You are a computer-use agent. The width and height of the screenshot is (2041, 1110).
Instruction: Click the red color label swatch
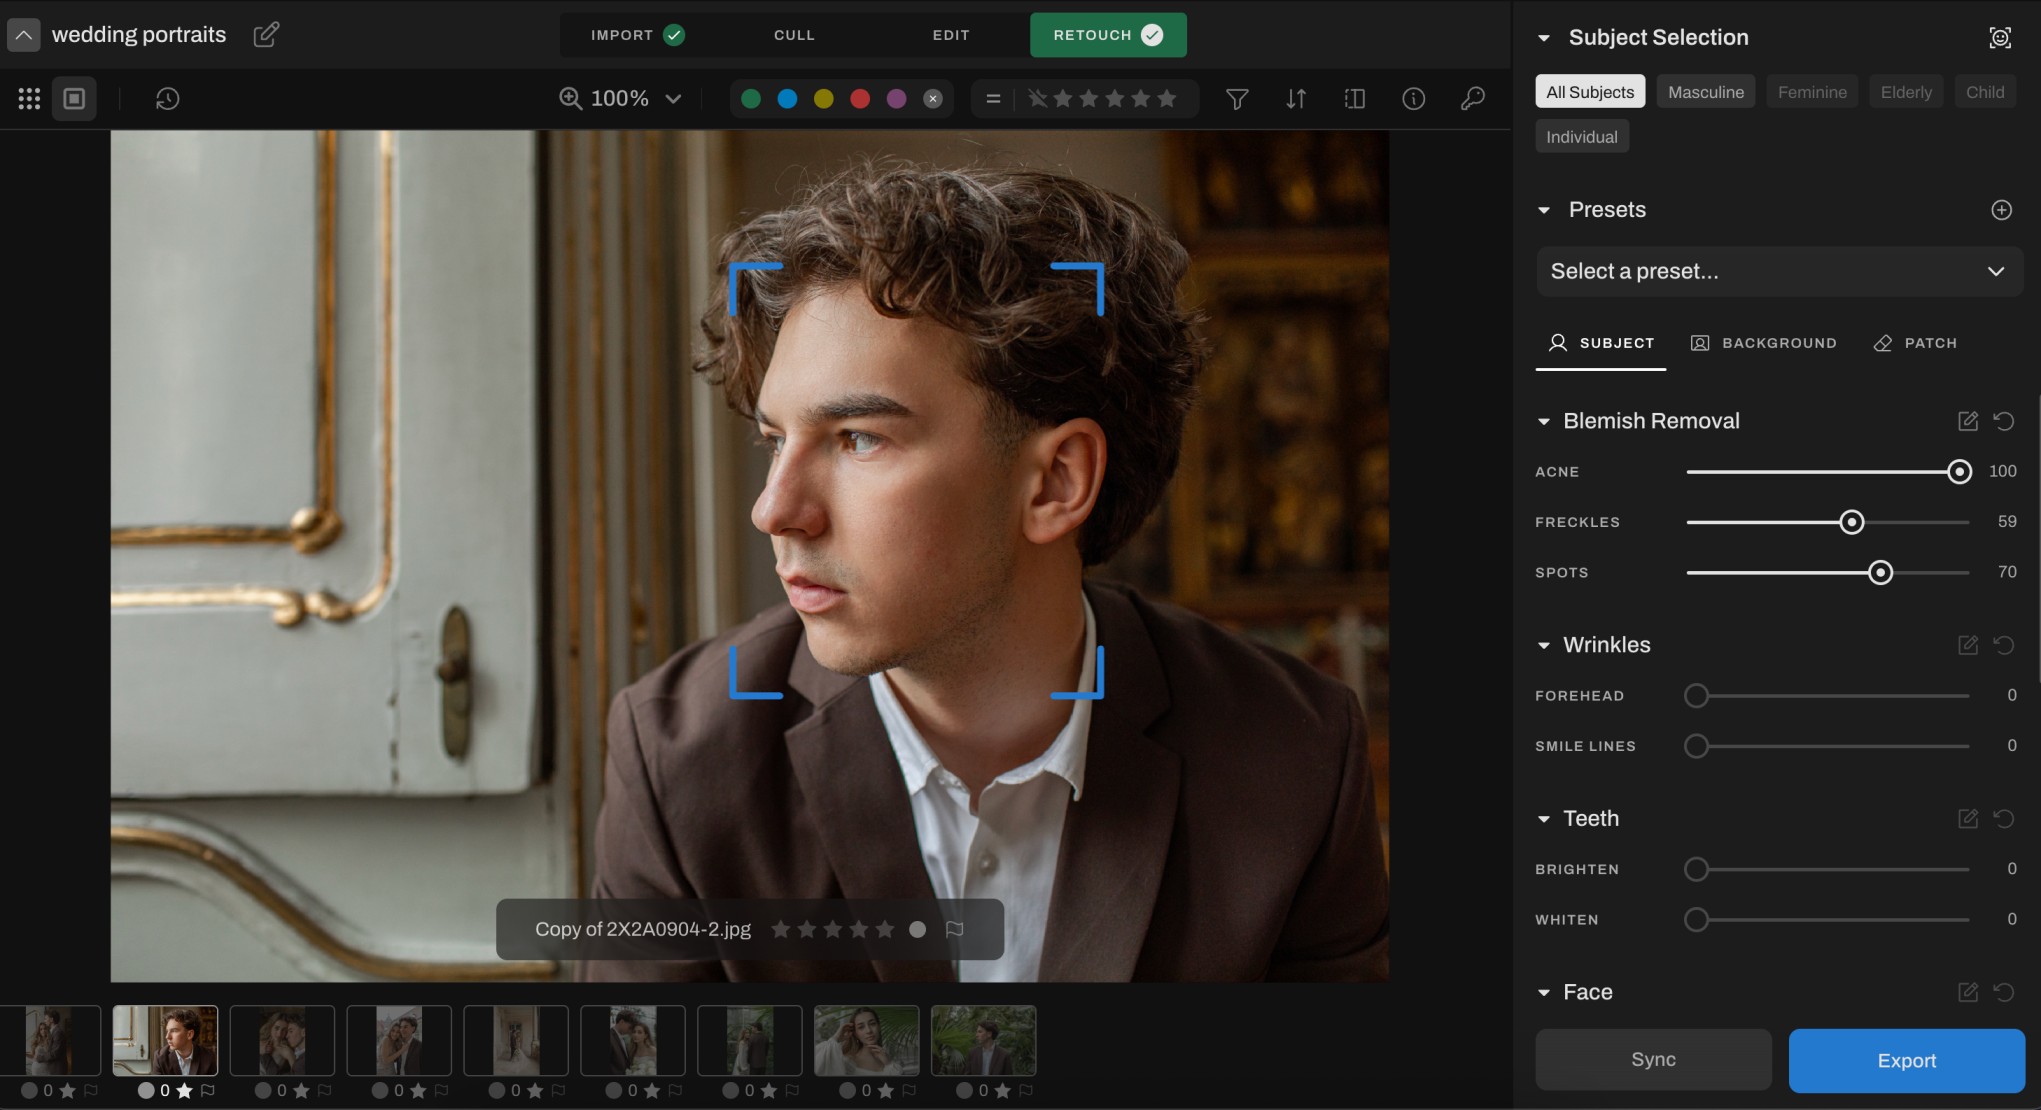point(860,99)
